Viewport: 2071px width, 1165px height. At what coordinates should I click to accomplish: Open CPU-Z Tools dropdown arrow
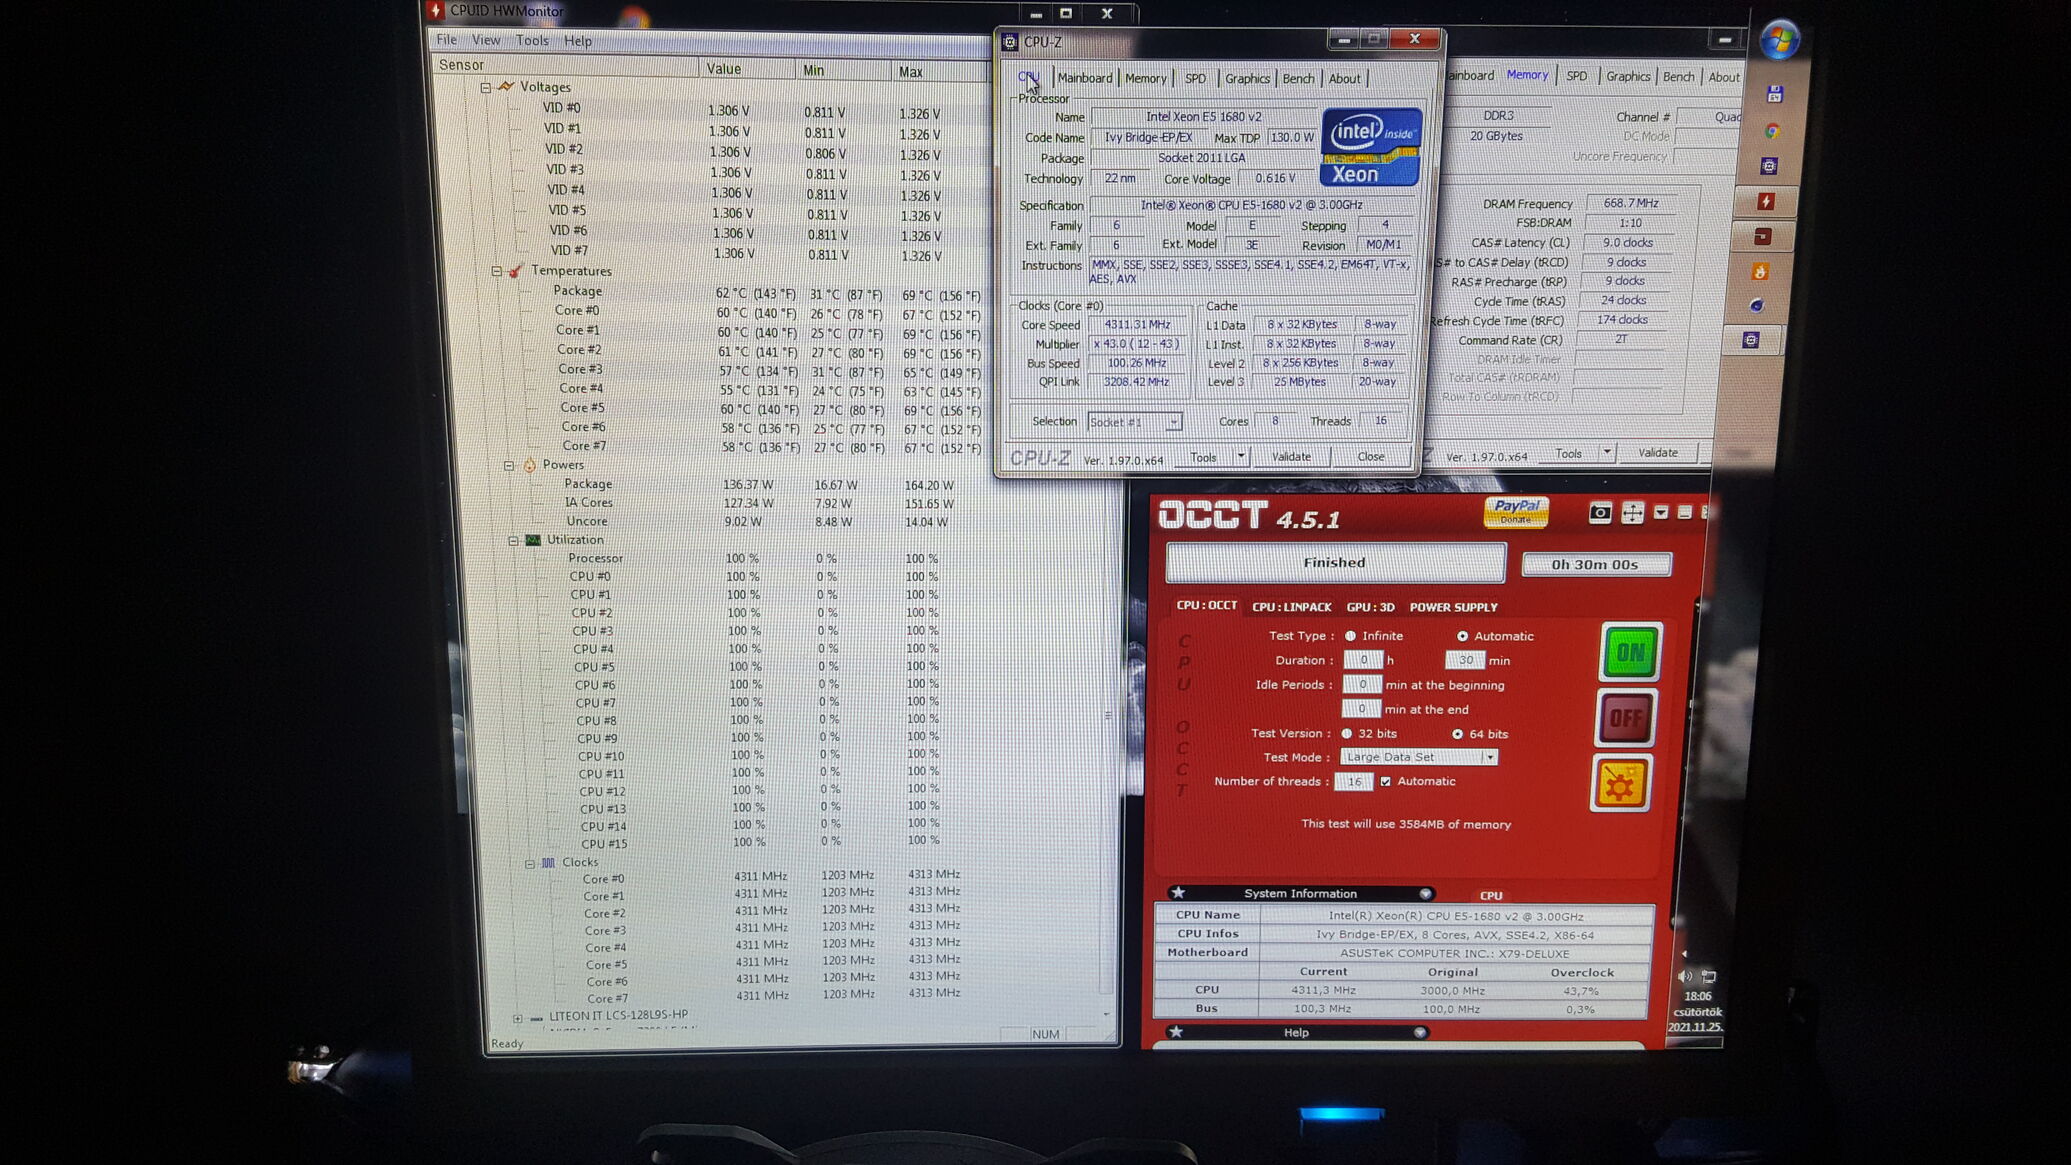pos(1240,457)
